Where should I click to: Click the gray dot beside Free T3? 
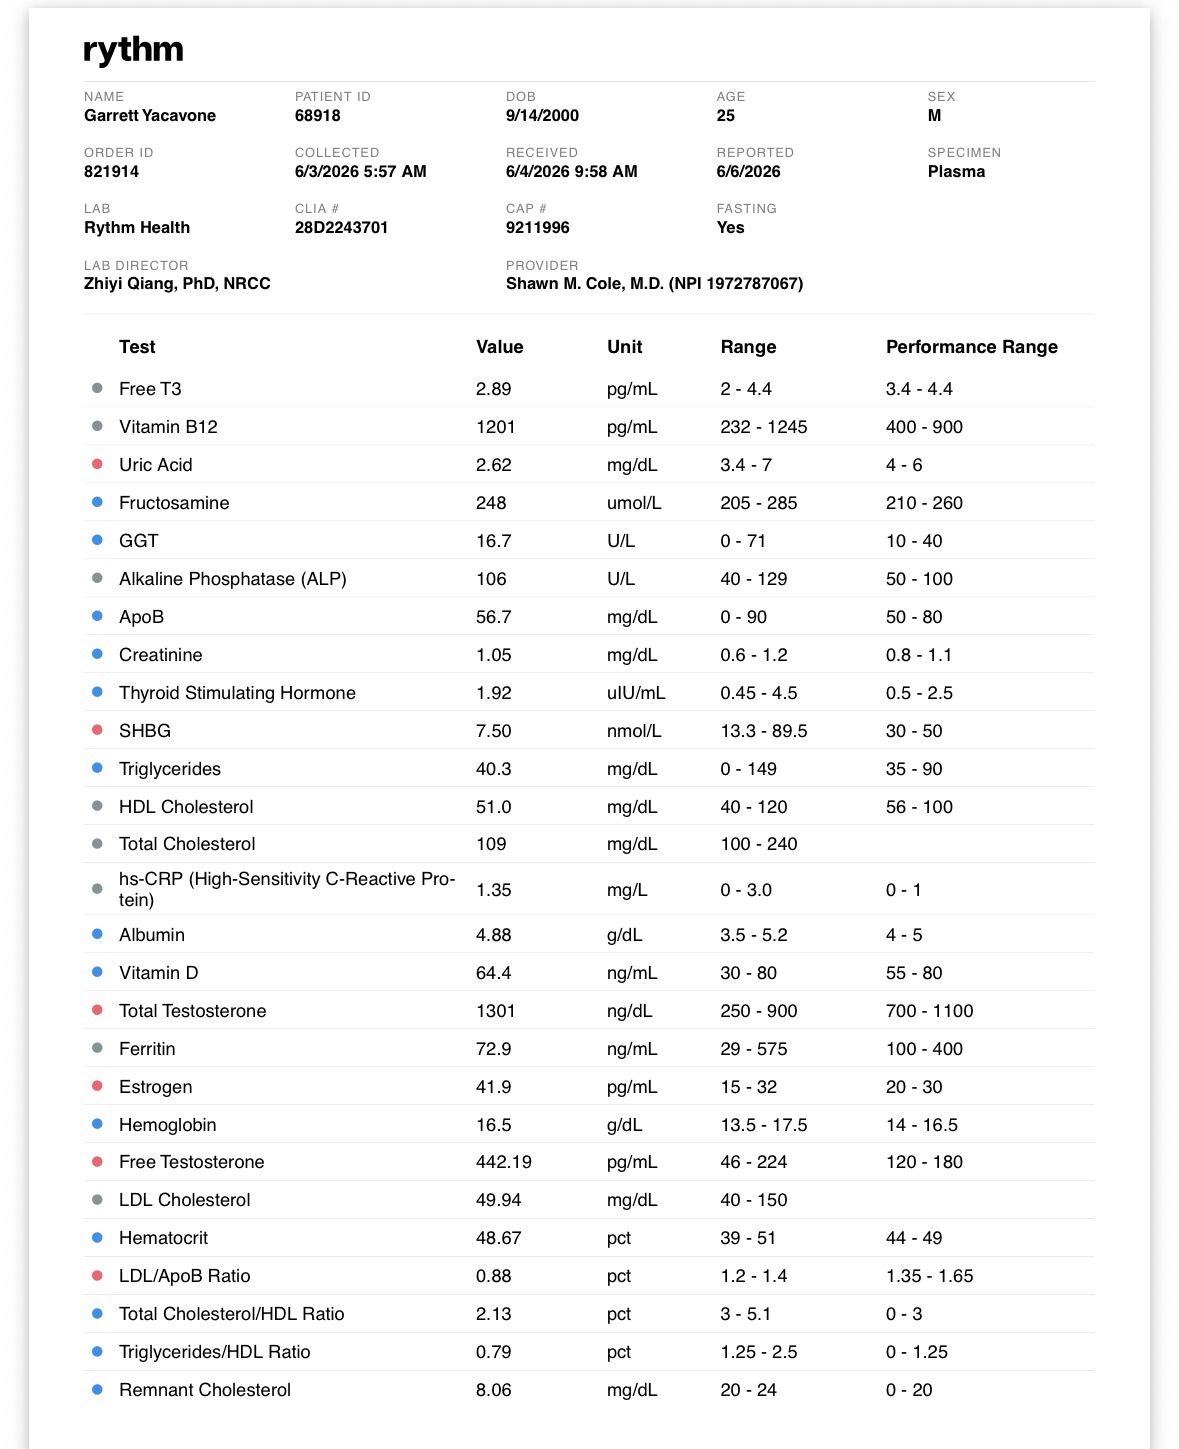[97, 388]
